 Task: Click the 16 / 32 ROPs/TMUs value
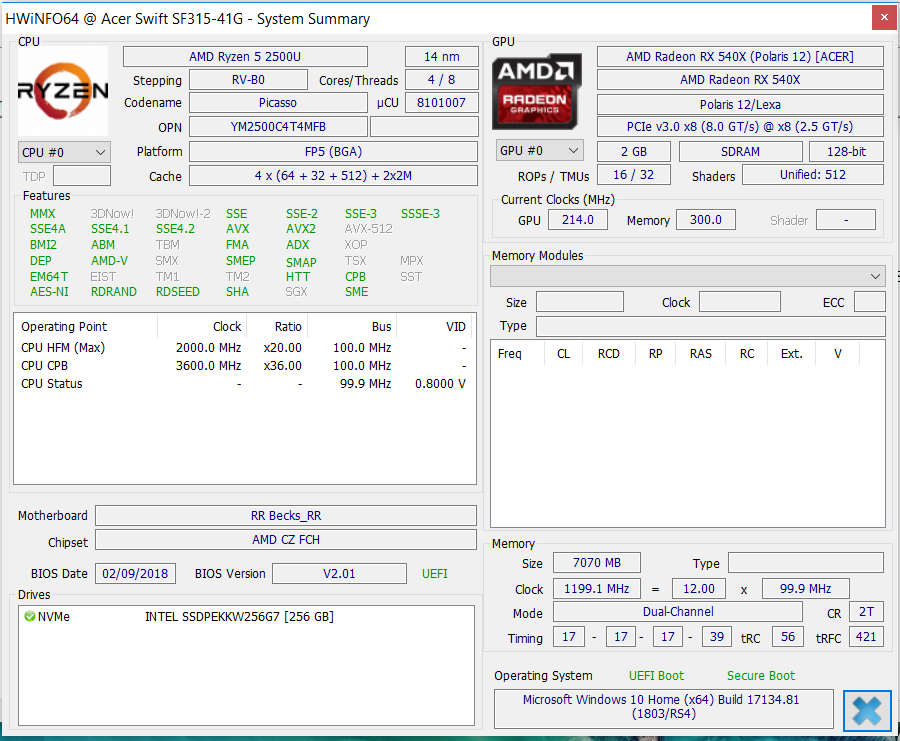pos(634,174)
